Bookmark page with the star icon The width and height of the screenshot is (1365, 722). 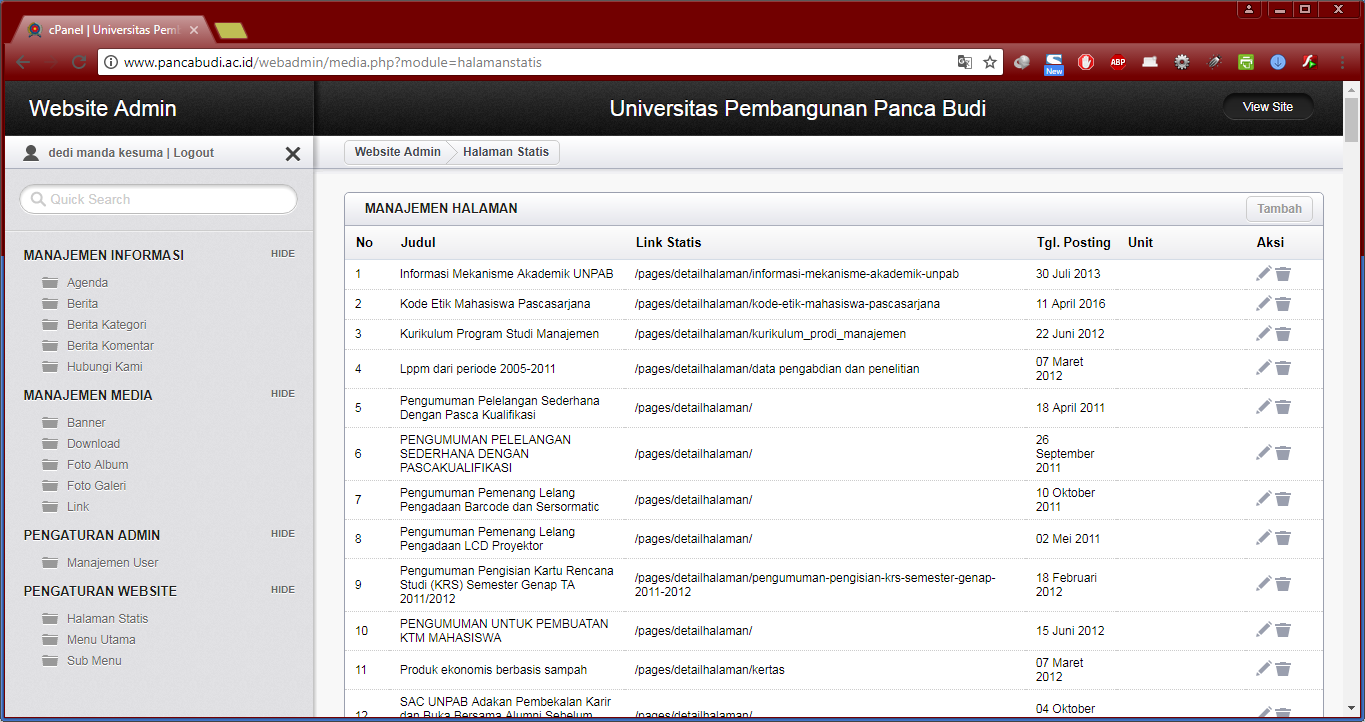[x=990, y=62]
